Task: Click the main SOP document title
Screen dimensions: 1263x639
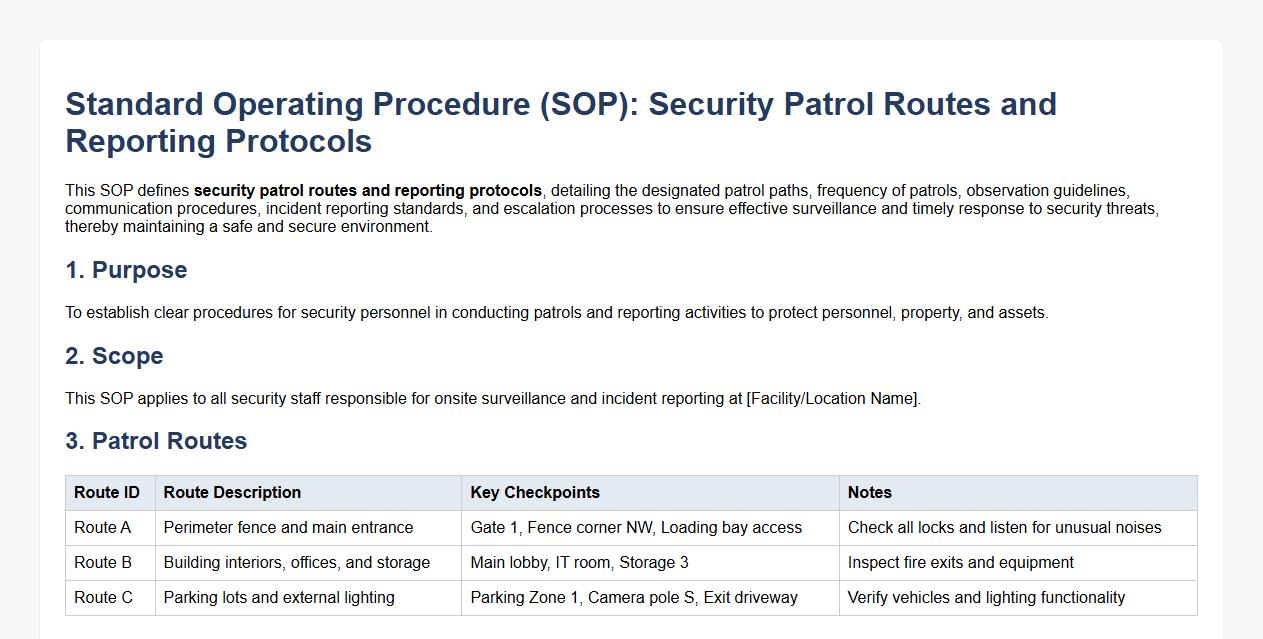Action: click(x=560, y=122)
